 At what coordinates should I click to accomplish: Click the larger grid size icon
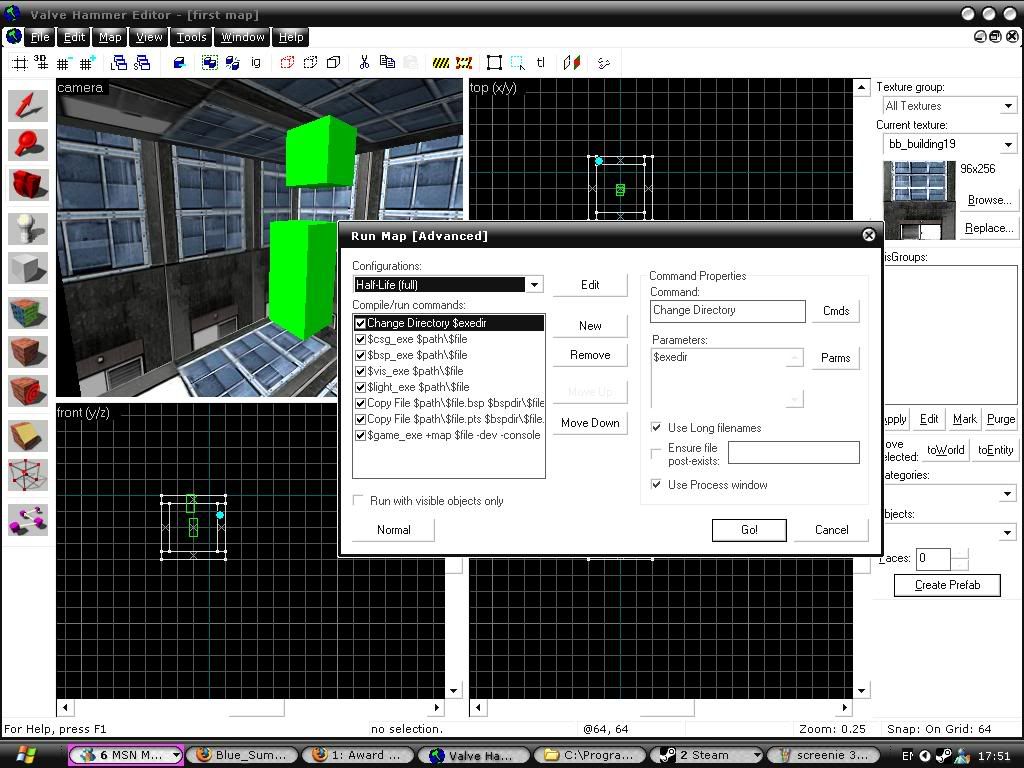(x=87, y=63)
